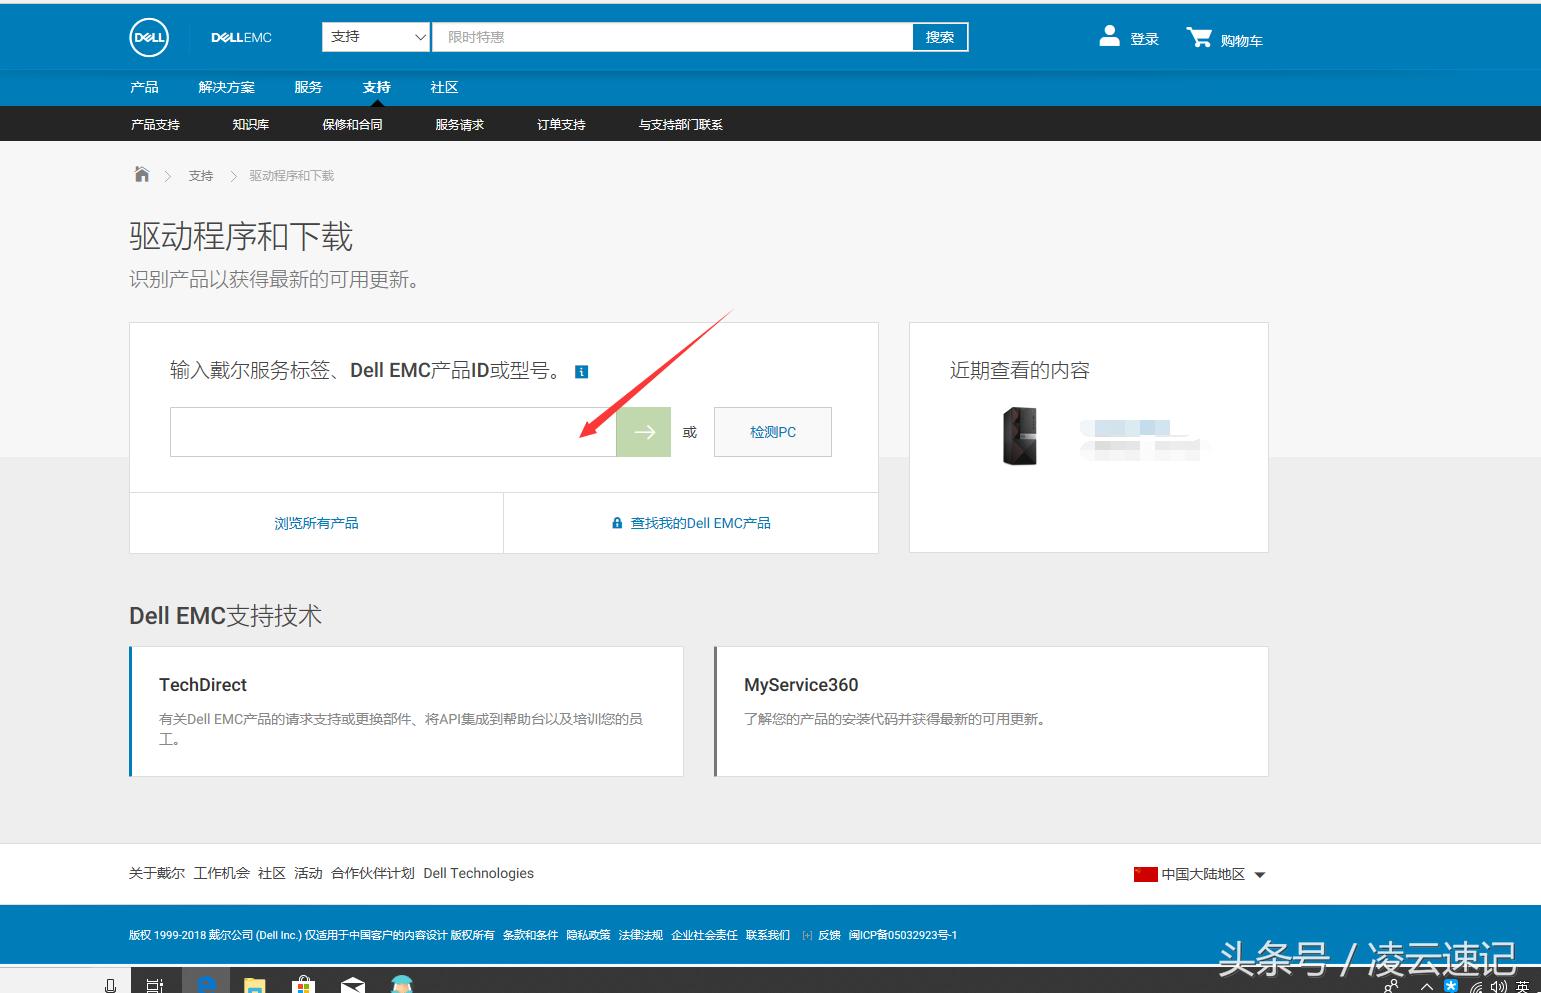Click the green arrow submit icon

(643, 431)
